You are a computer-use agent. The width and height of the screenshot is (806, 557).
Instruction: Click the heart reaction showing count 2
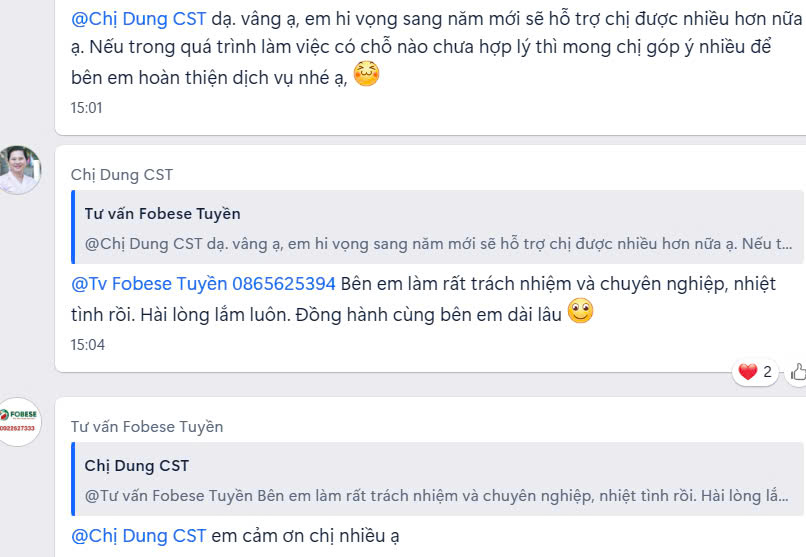click(755, 372)
